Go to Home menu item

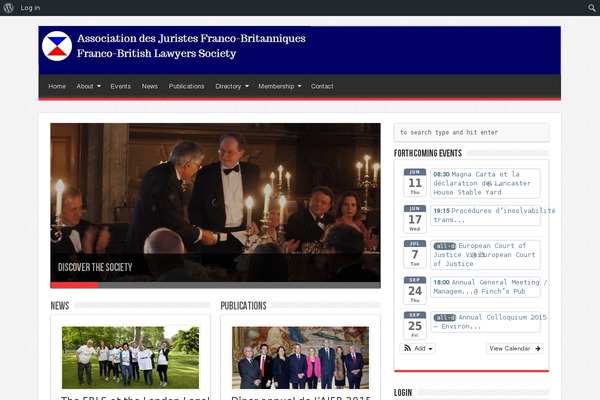click(x=57, y=87)
